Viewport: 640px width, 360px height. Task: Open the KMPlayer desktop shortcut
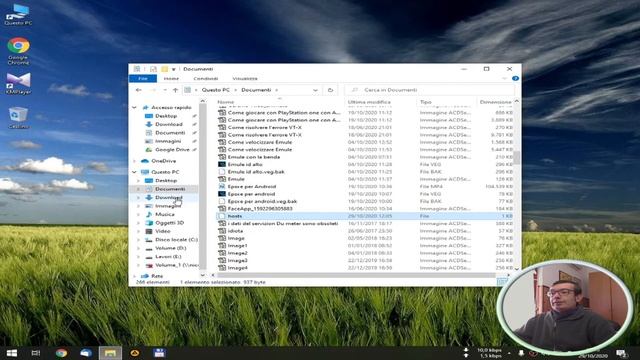18,83
